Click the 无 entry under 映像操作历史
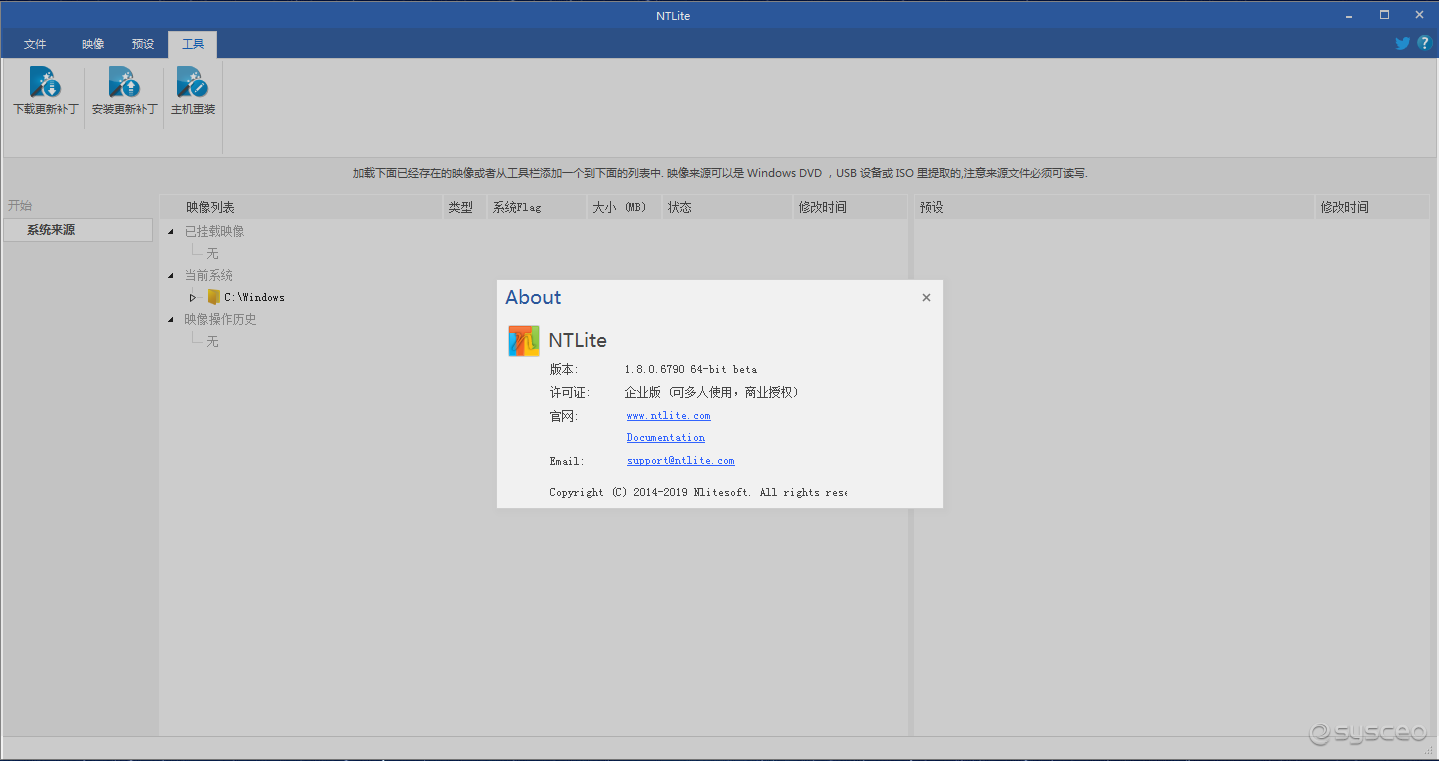This screenshot has height=761, width=1439. [212, 342]
